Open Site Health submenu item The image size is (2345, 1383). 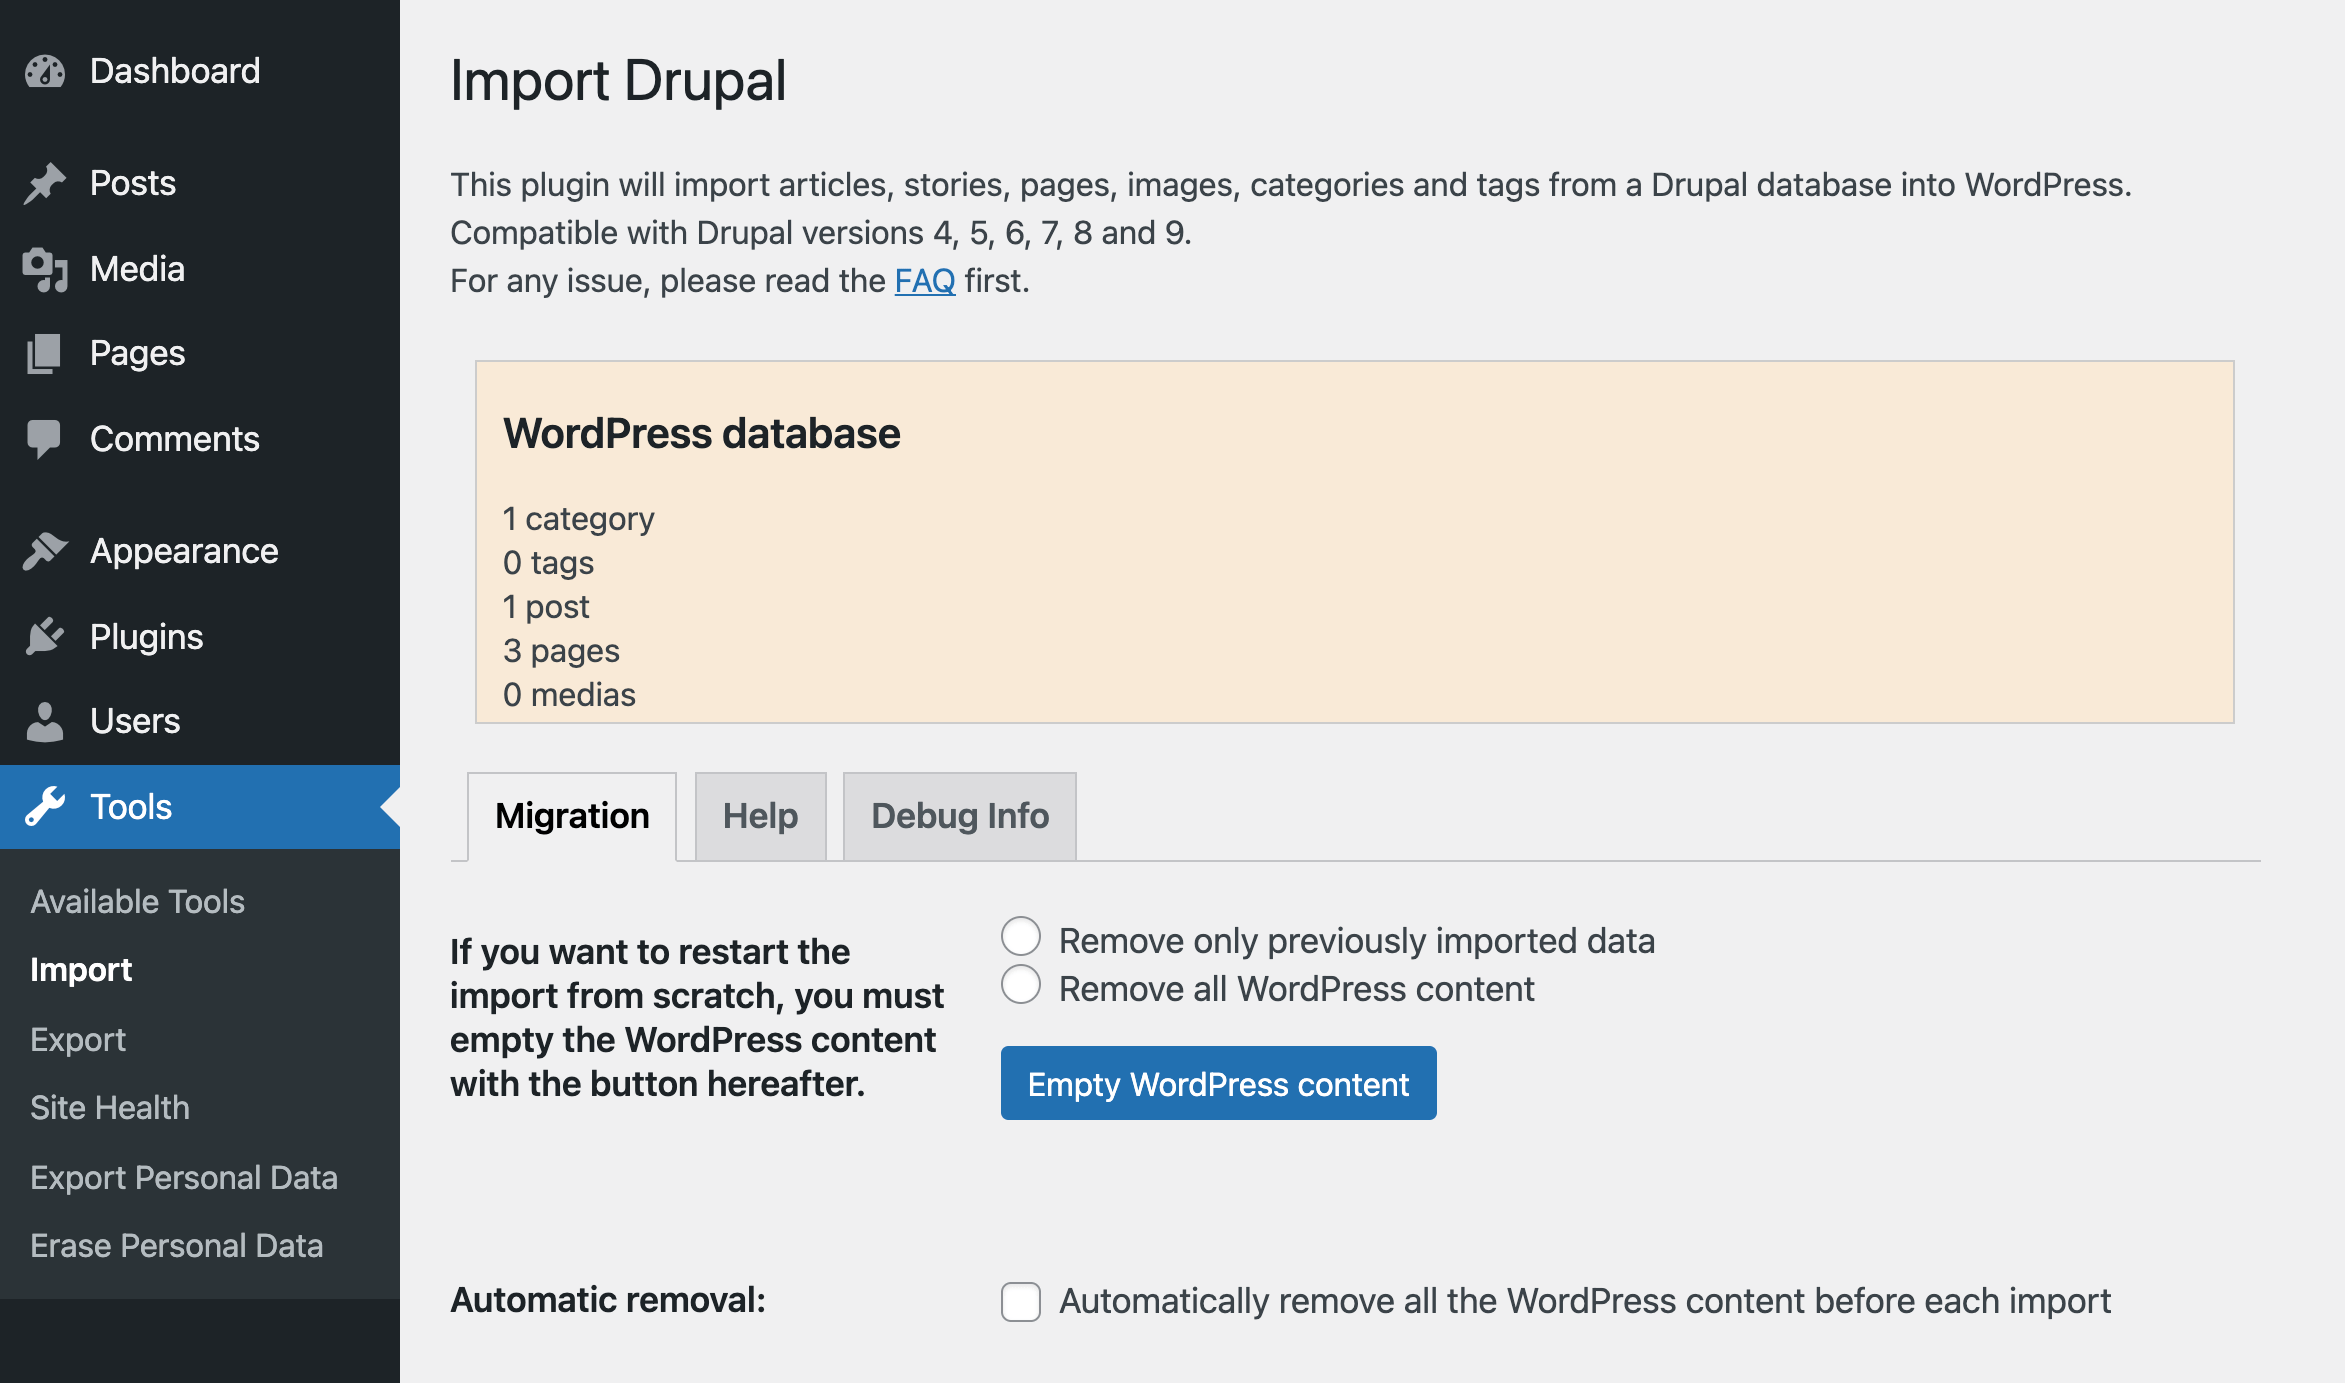click(110, 1108)
